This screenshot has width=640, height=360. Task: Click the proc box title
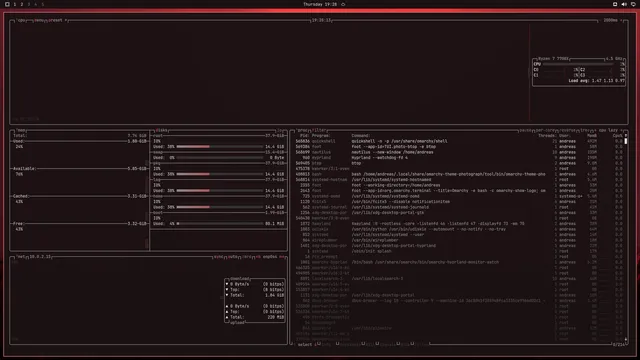303,130
